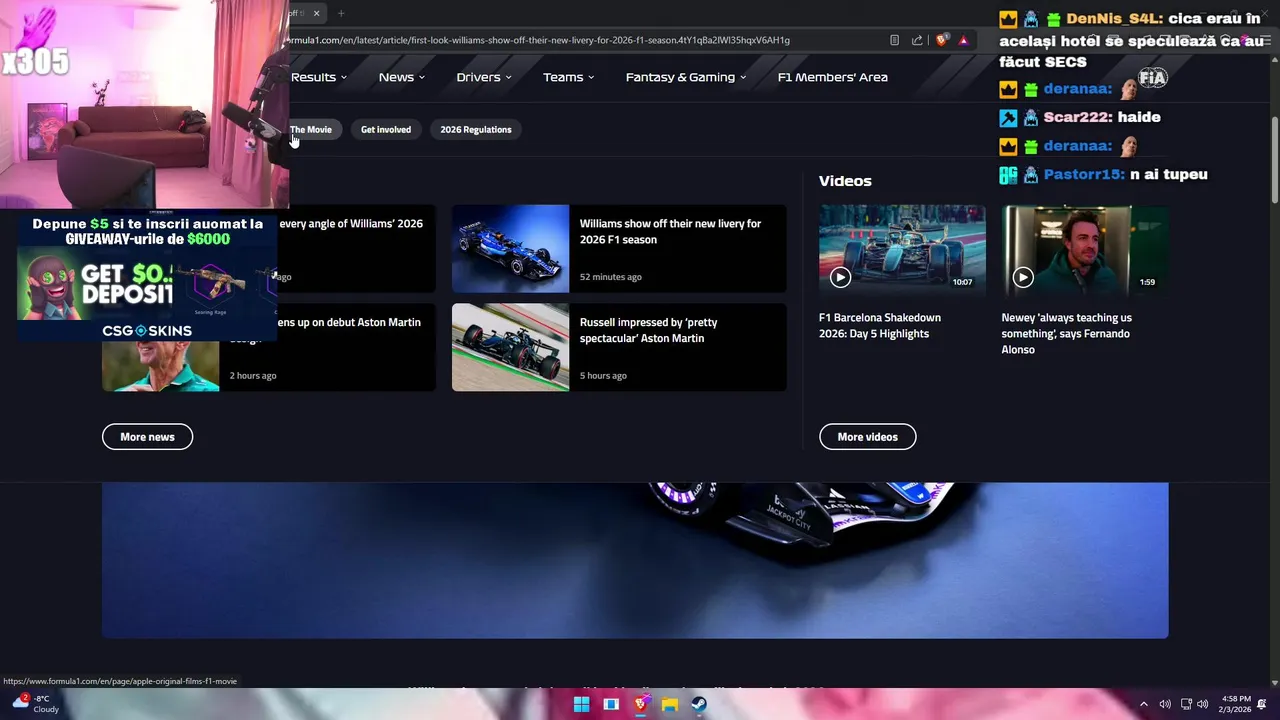Open the first volume speaker tray icon

point(1165,704)
